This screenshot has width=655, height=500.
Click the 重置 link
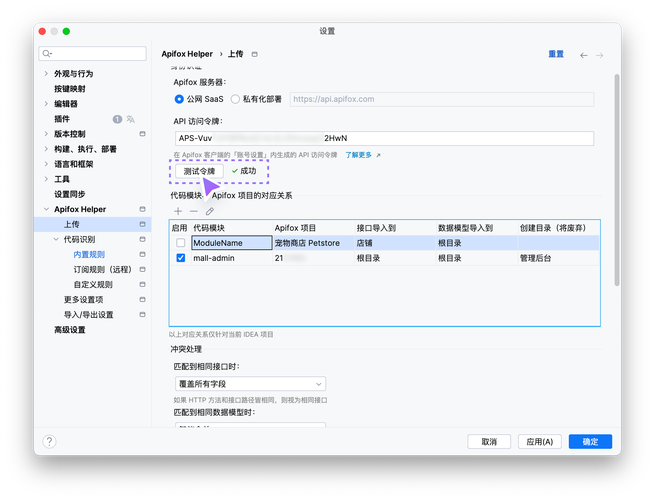556,54
